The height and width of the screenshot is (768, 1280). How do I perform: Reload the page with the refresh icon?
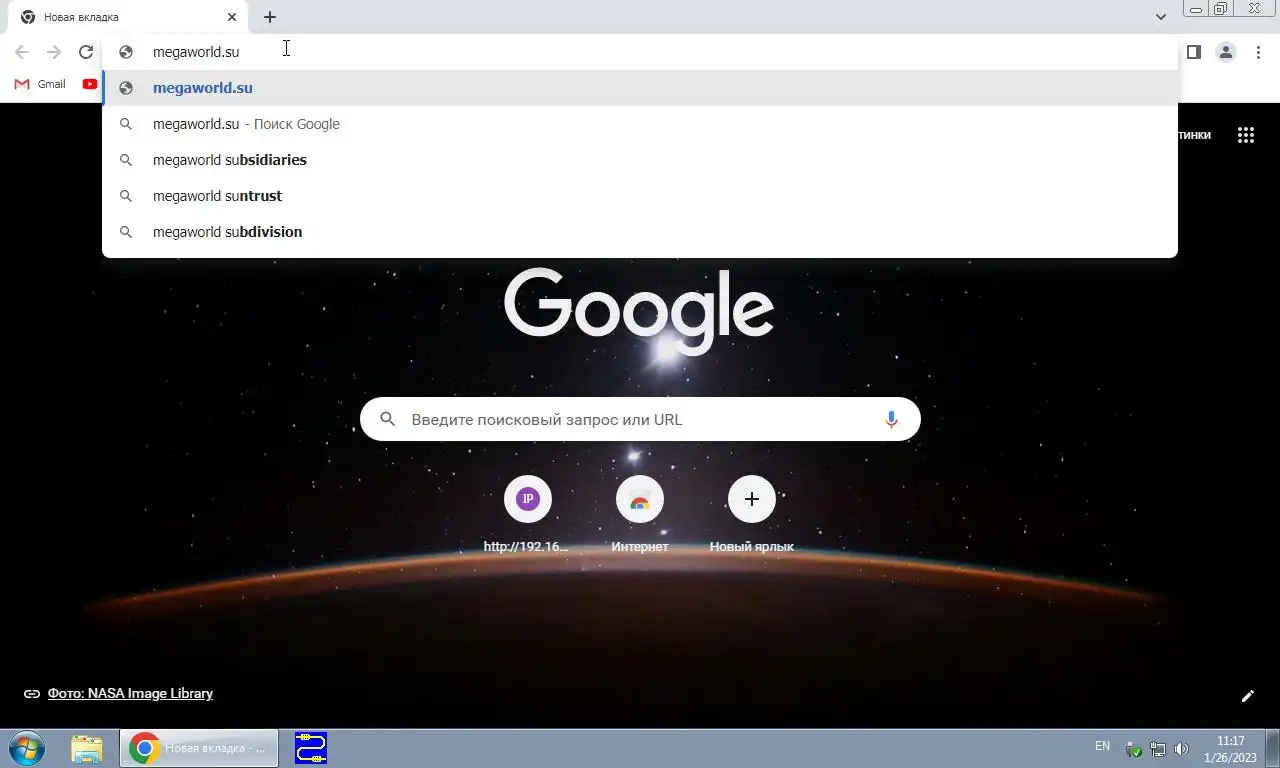pyautogui.click(x=86, y=52)
